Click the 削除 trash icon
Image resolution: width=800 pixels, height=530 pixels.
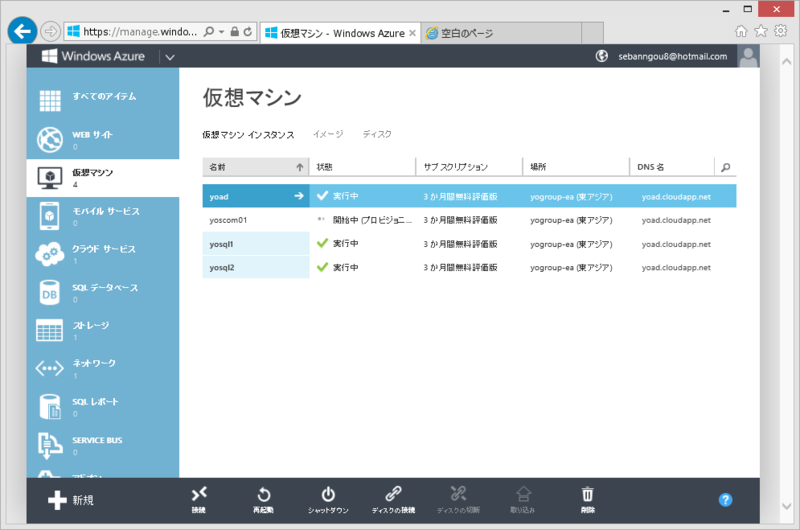pos(588,494)
